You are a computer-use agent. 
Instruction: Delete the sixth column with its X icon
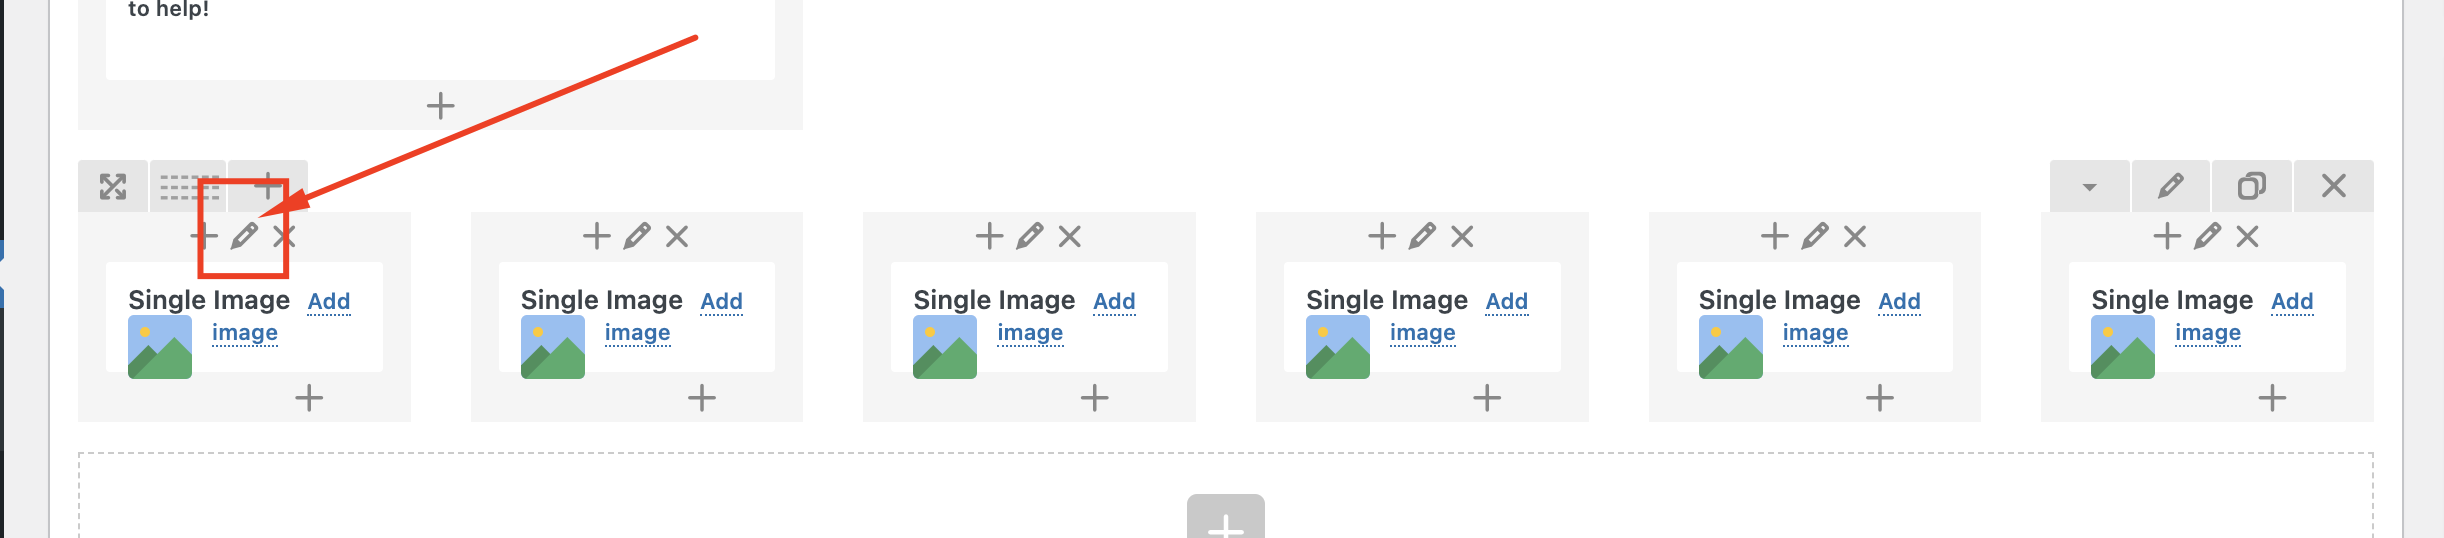click(2247, 236)
